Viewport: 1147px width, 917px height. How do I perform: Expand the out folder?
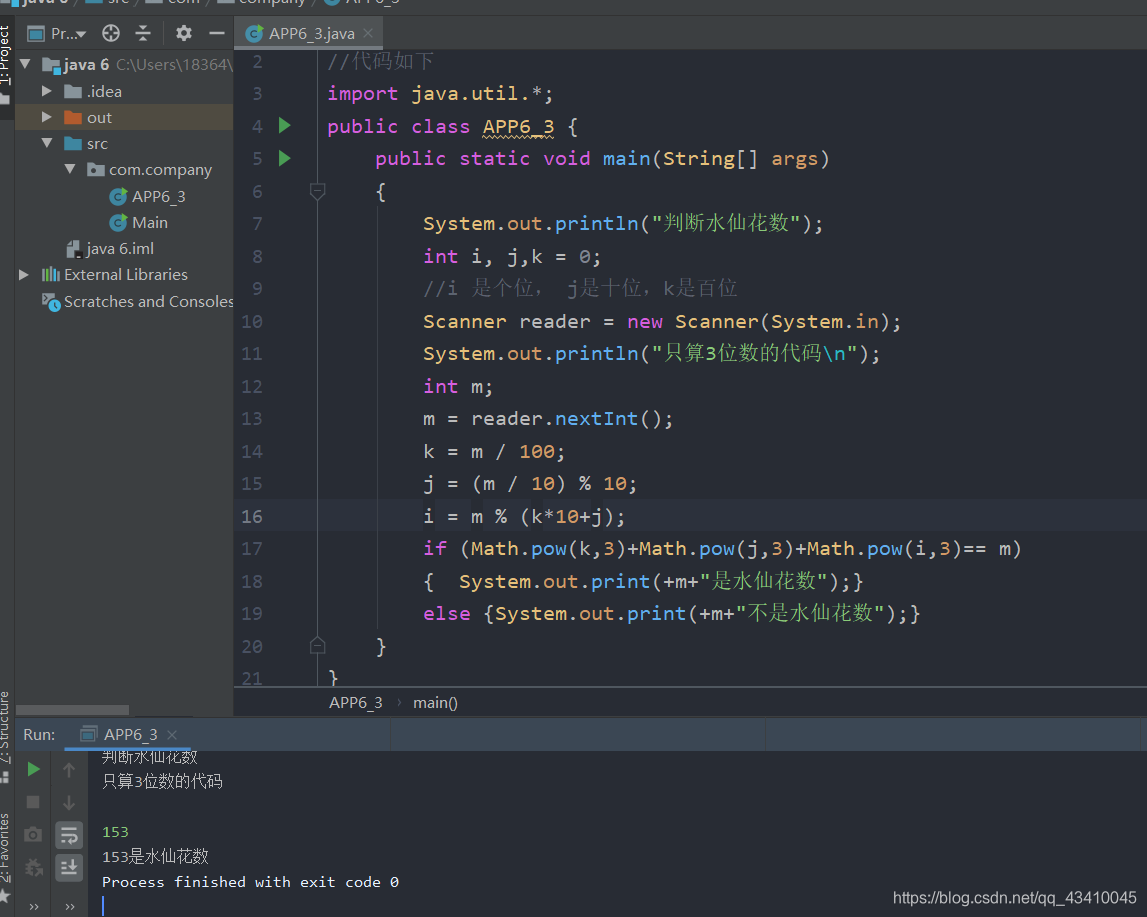47,117
